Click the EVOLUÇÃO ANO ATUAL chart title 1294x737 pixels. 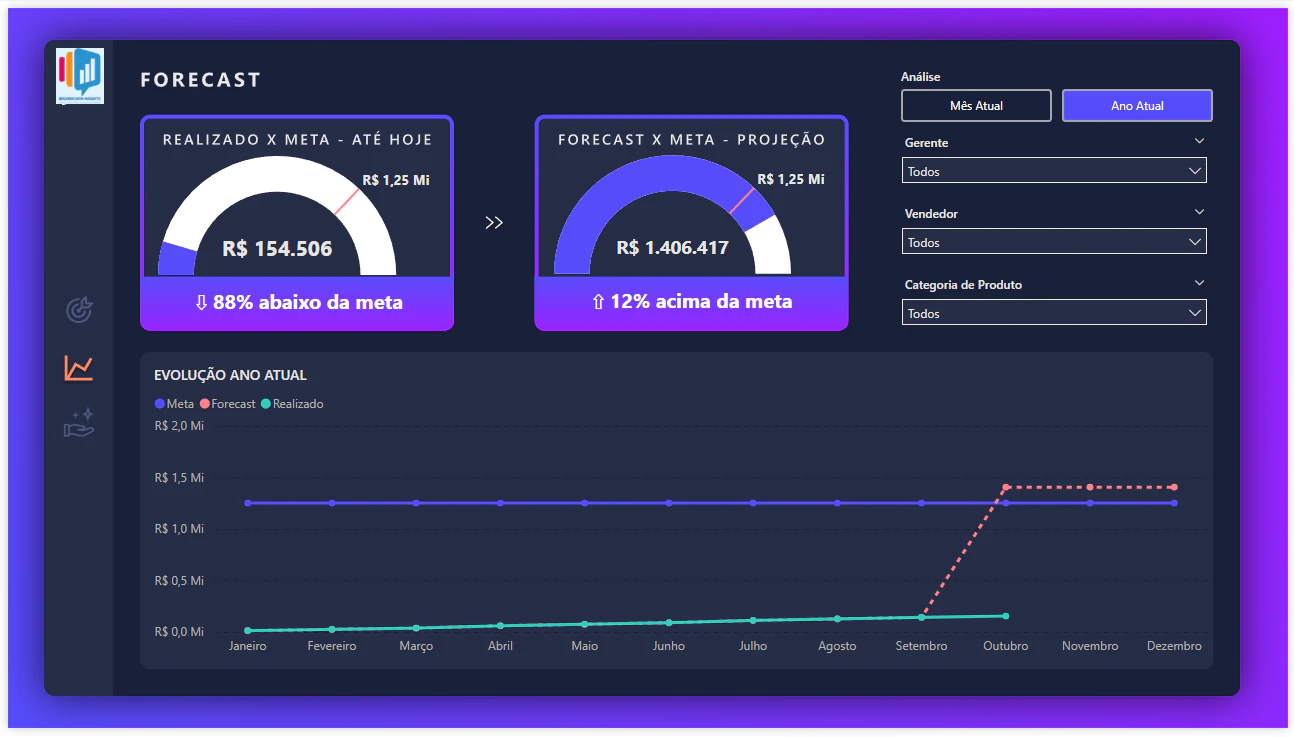point(230,376)
